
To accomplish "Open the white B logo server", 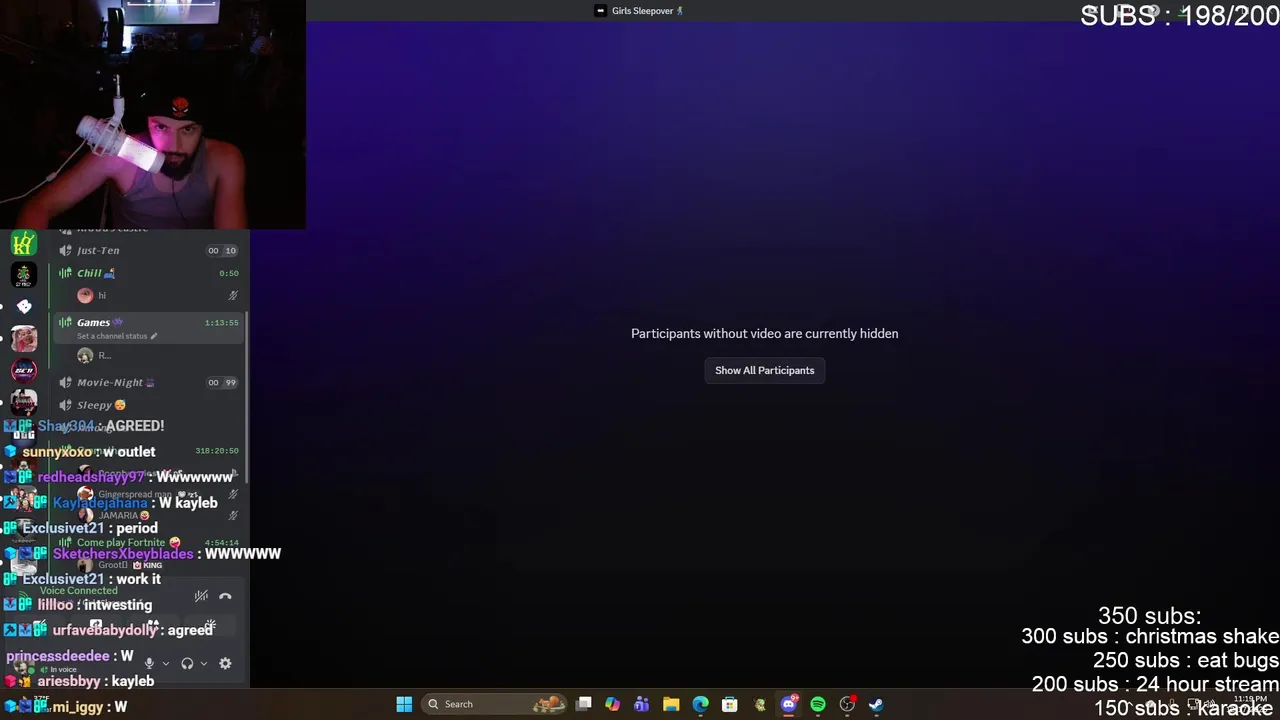I will [24, 306].
